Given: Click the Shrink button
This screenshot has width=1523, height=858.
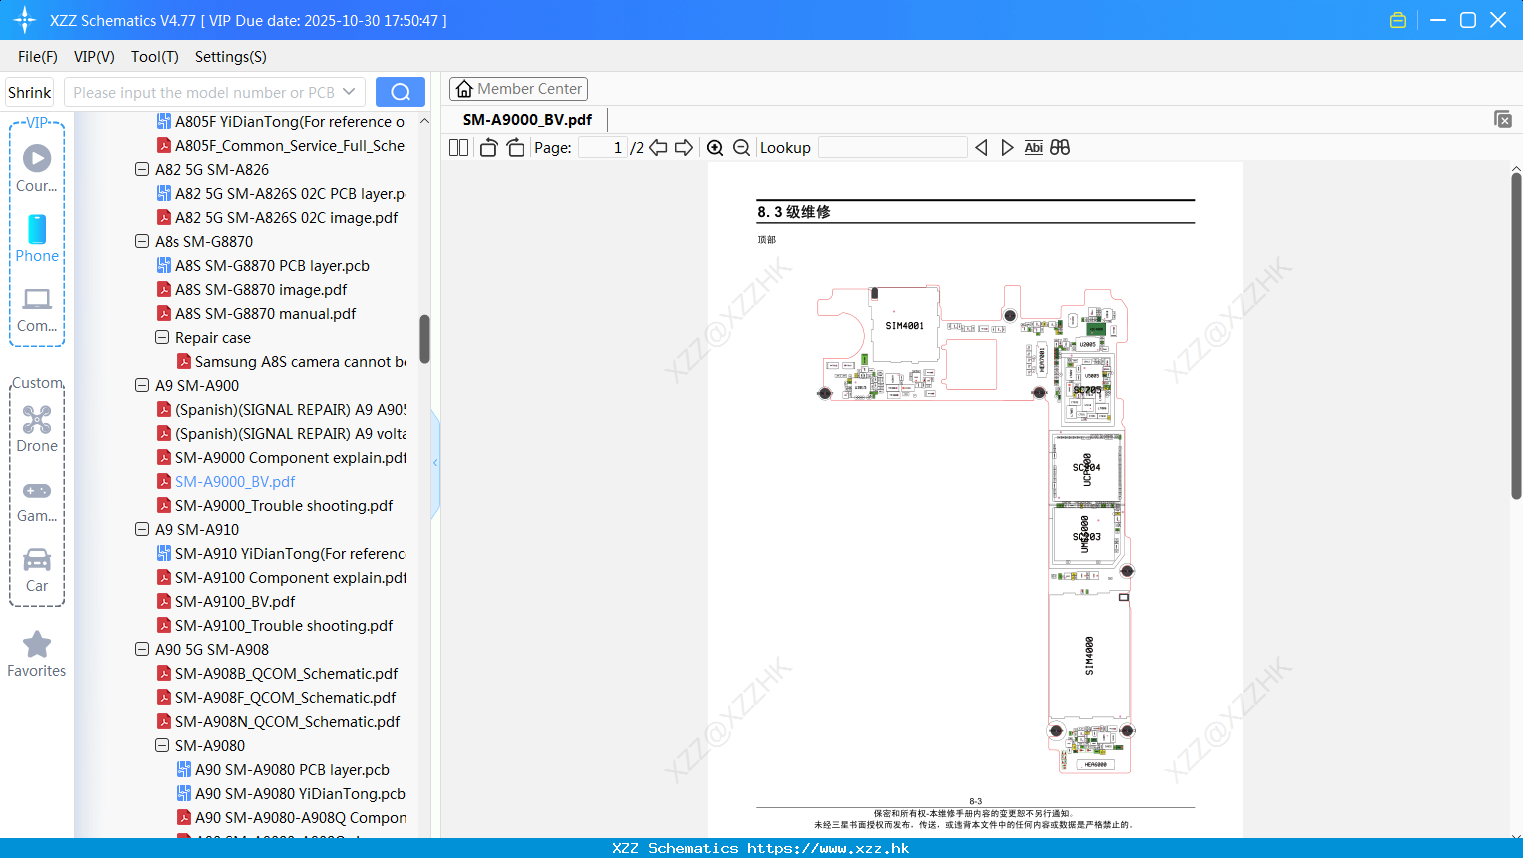Looking at the screenshot, I should (30, 92).
